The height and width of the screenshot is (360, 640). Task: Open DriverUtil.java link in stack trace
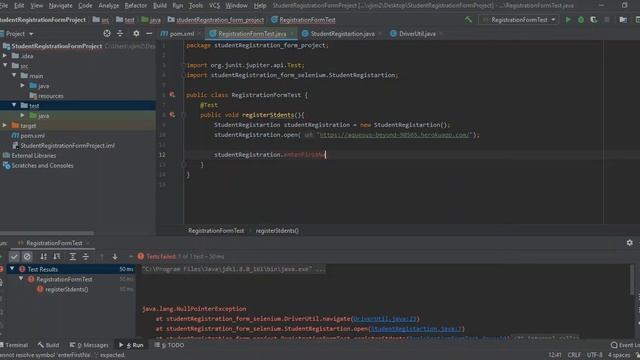(x=384, y=319)
